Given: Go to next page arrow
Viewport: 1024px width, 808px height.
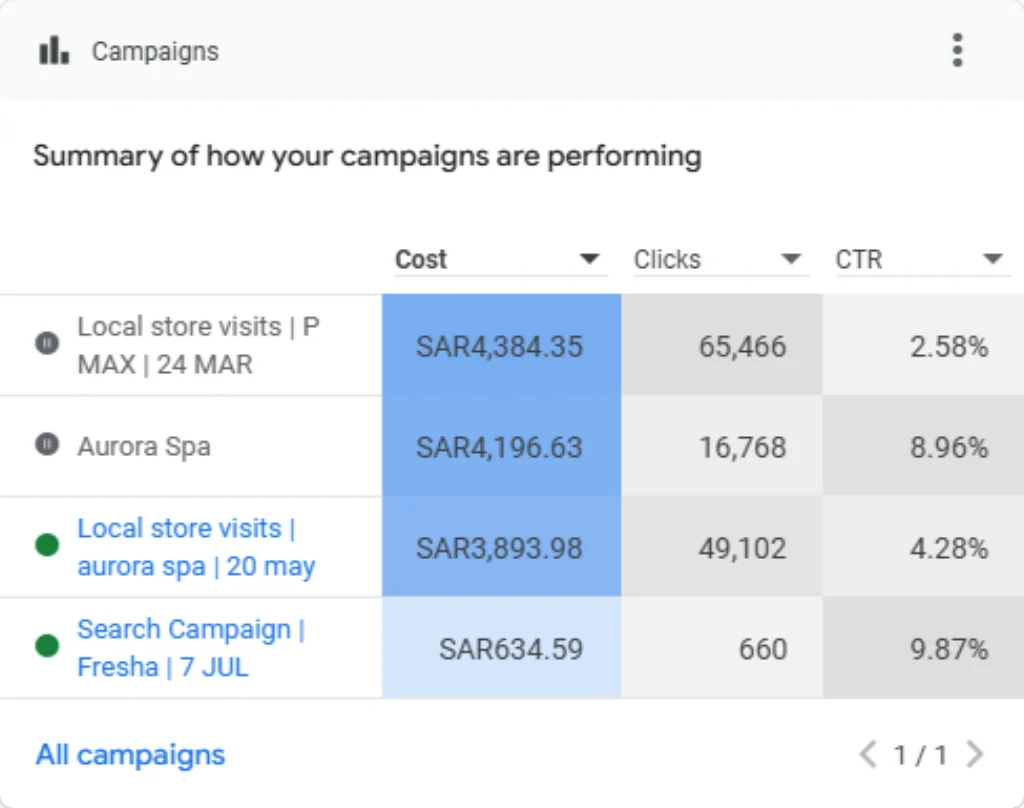Looking at the screenshot, I should (x=975, y=754).
